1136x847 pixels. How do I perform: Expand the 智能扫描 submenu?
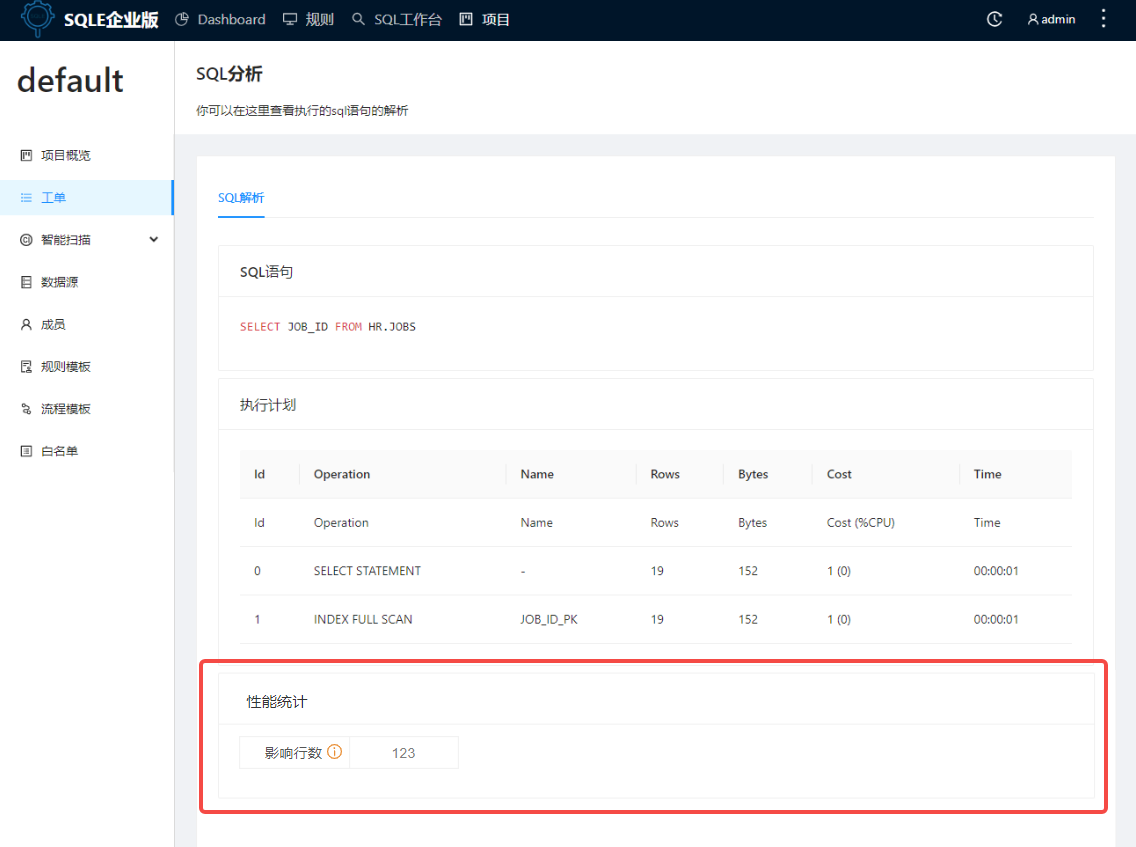87,240
